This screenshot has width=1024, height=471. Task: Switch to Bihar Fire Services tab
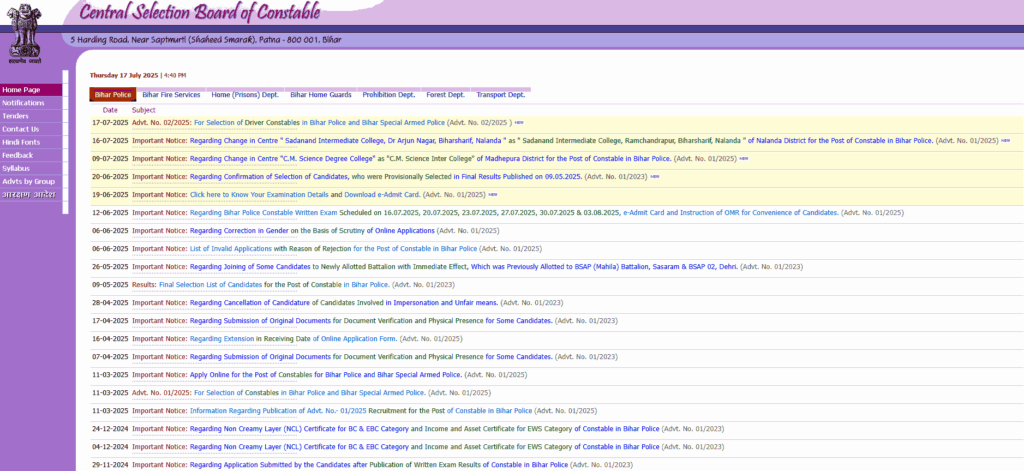(171, 95)
